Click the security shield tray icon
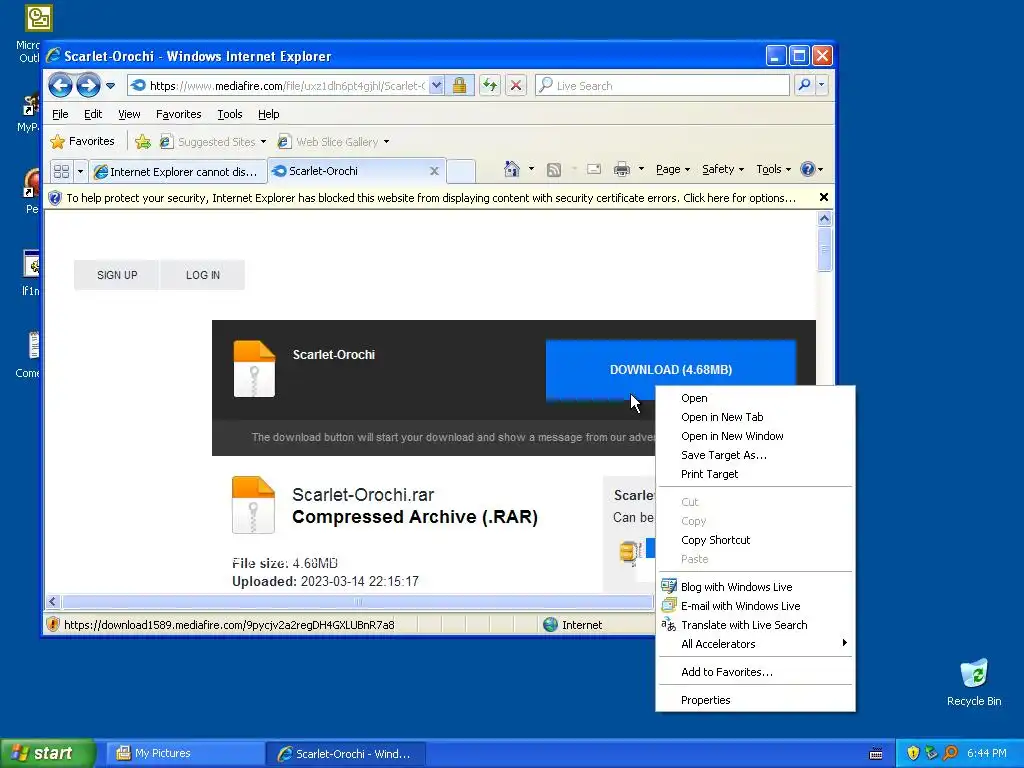The image size is (1024, 768). (x=913, y=753)
